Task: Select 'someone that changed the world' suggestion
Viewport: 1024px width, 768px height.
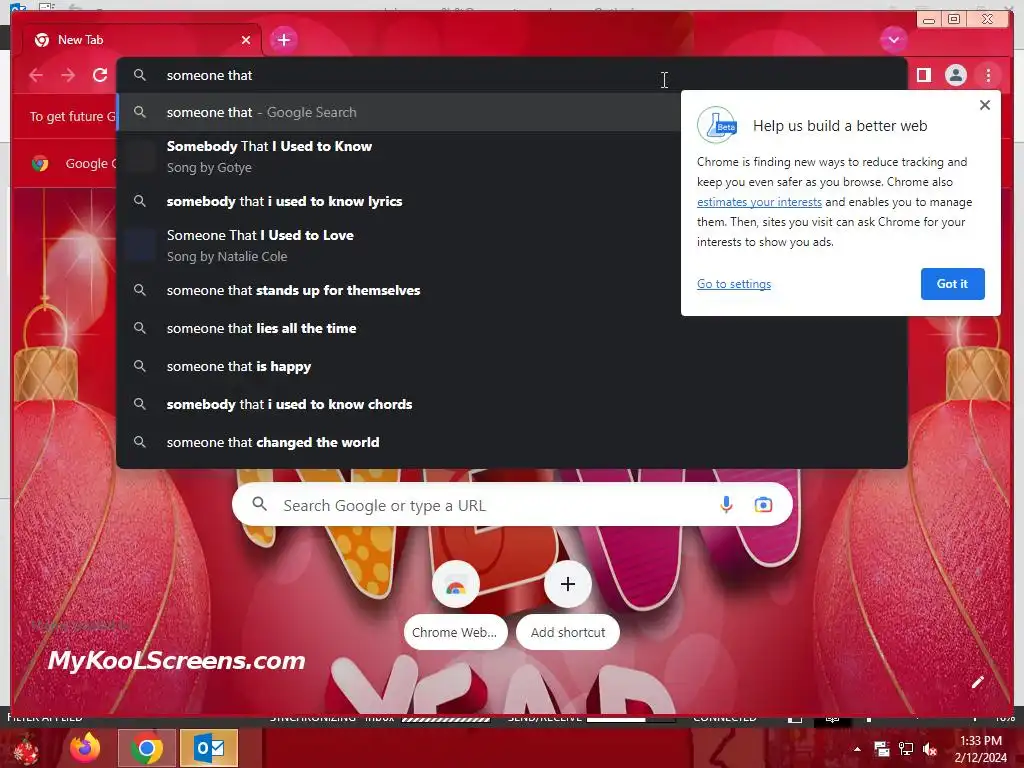Action: click(511, 442)
